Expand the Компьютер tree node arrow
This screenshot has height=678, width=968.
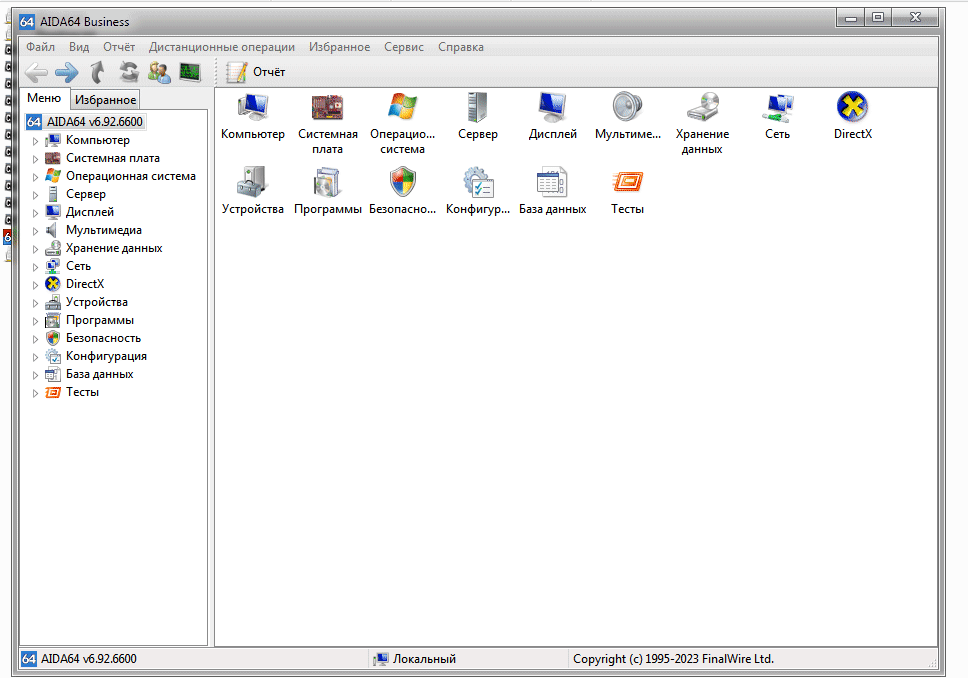coord(35,141)
